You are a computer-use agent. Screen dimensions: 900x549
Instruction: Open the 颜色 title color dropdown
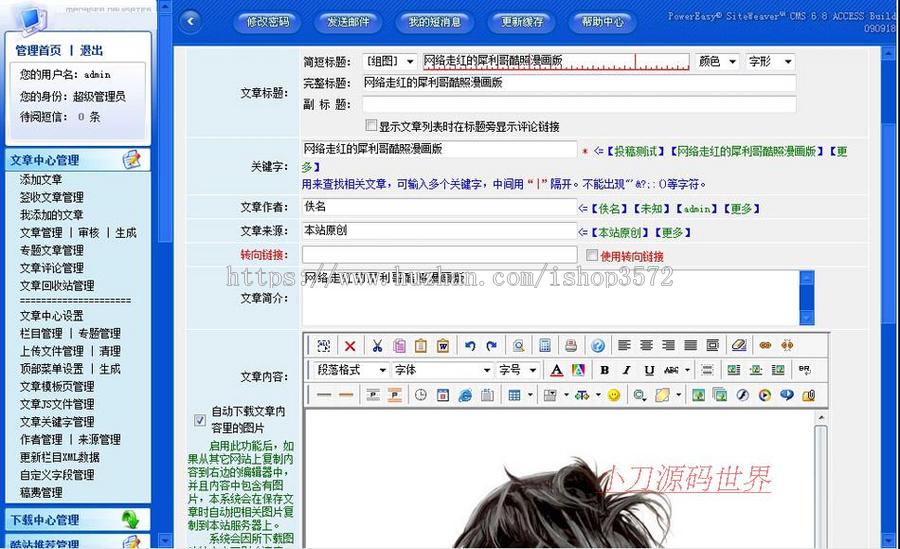tap(717, 61)
